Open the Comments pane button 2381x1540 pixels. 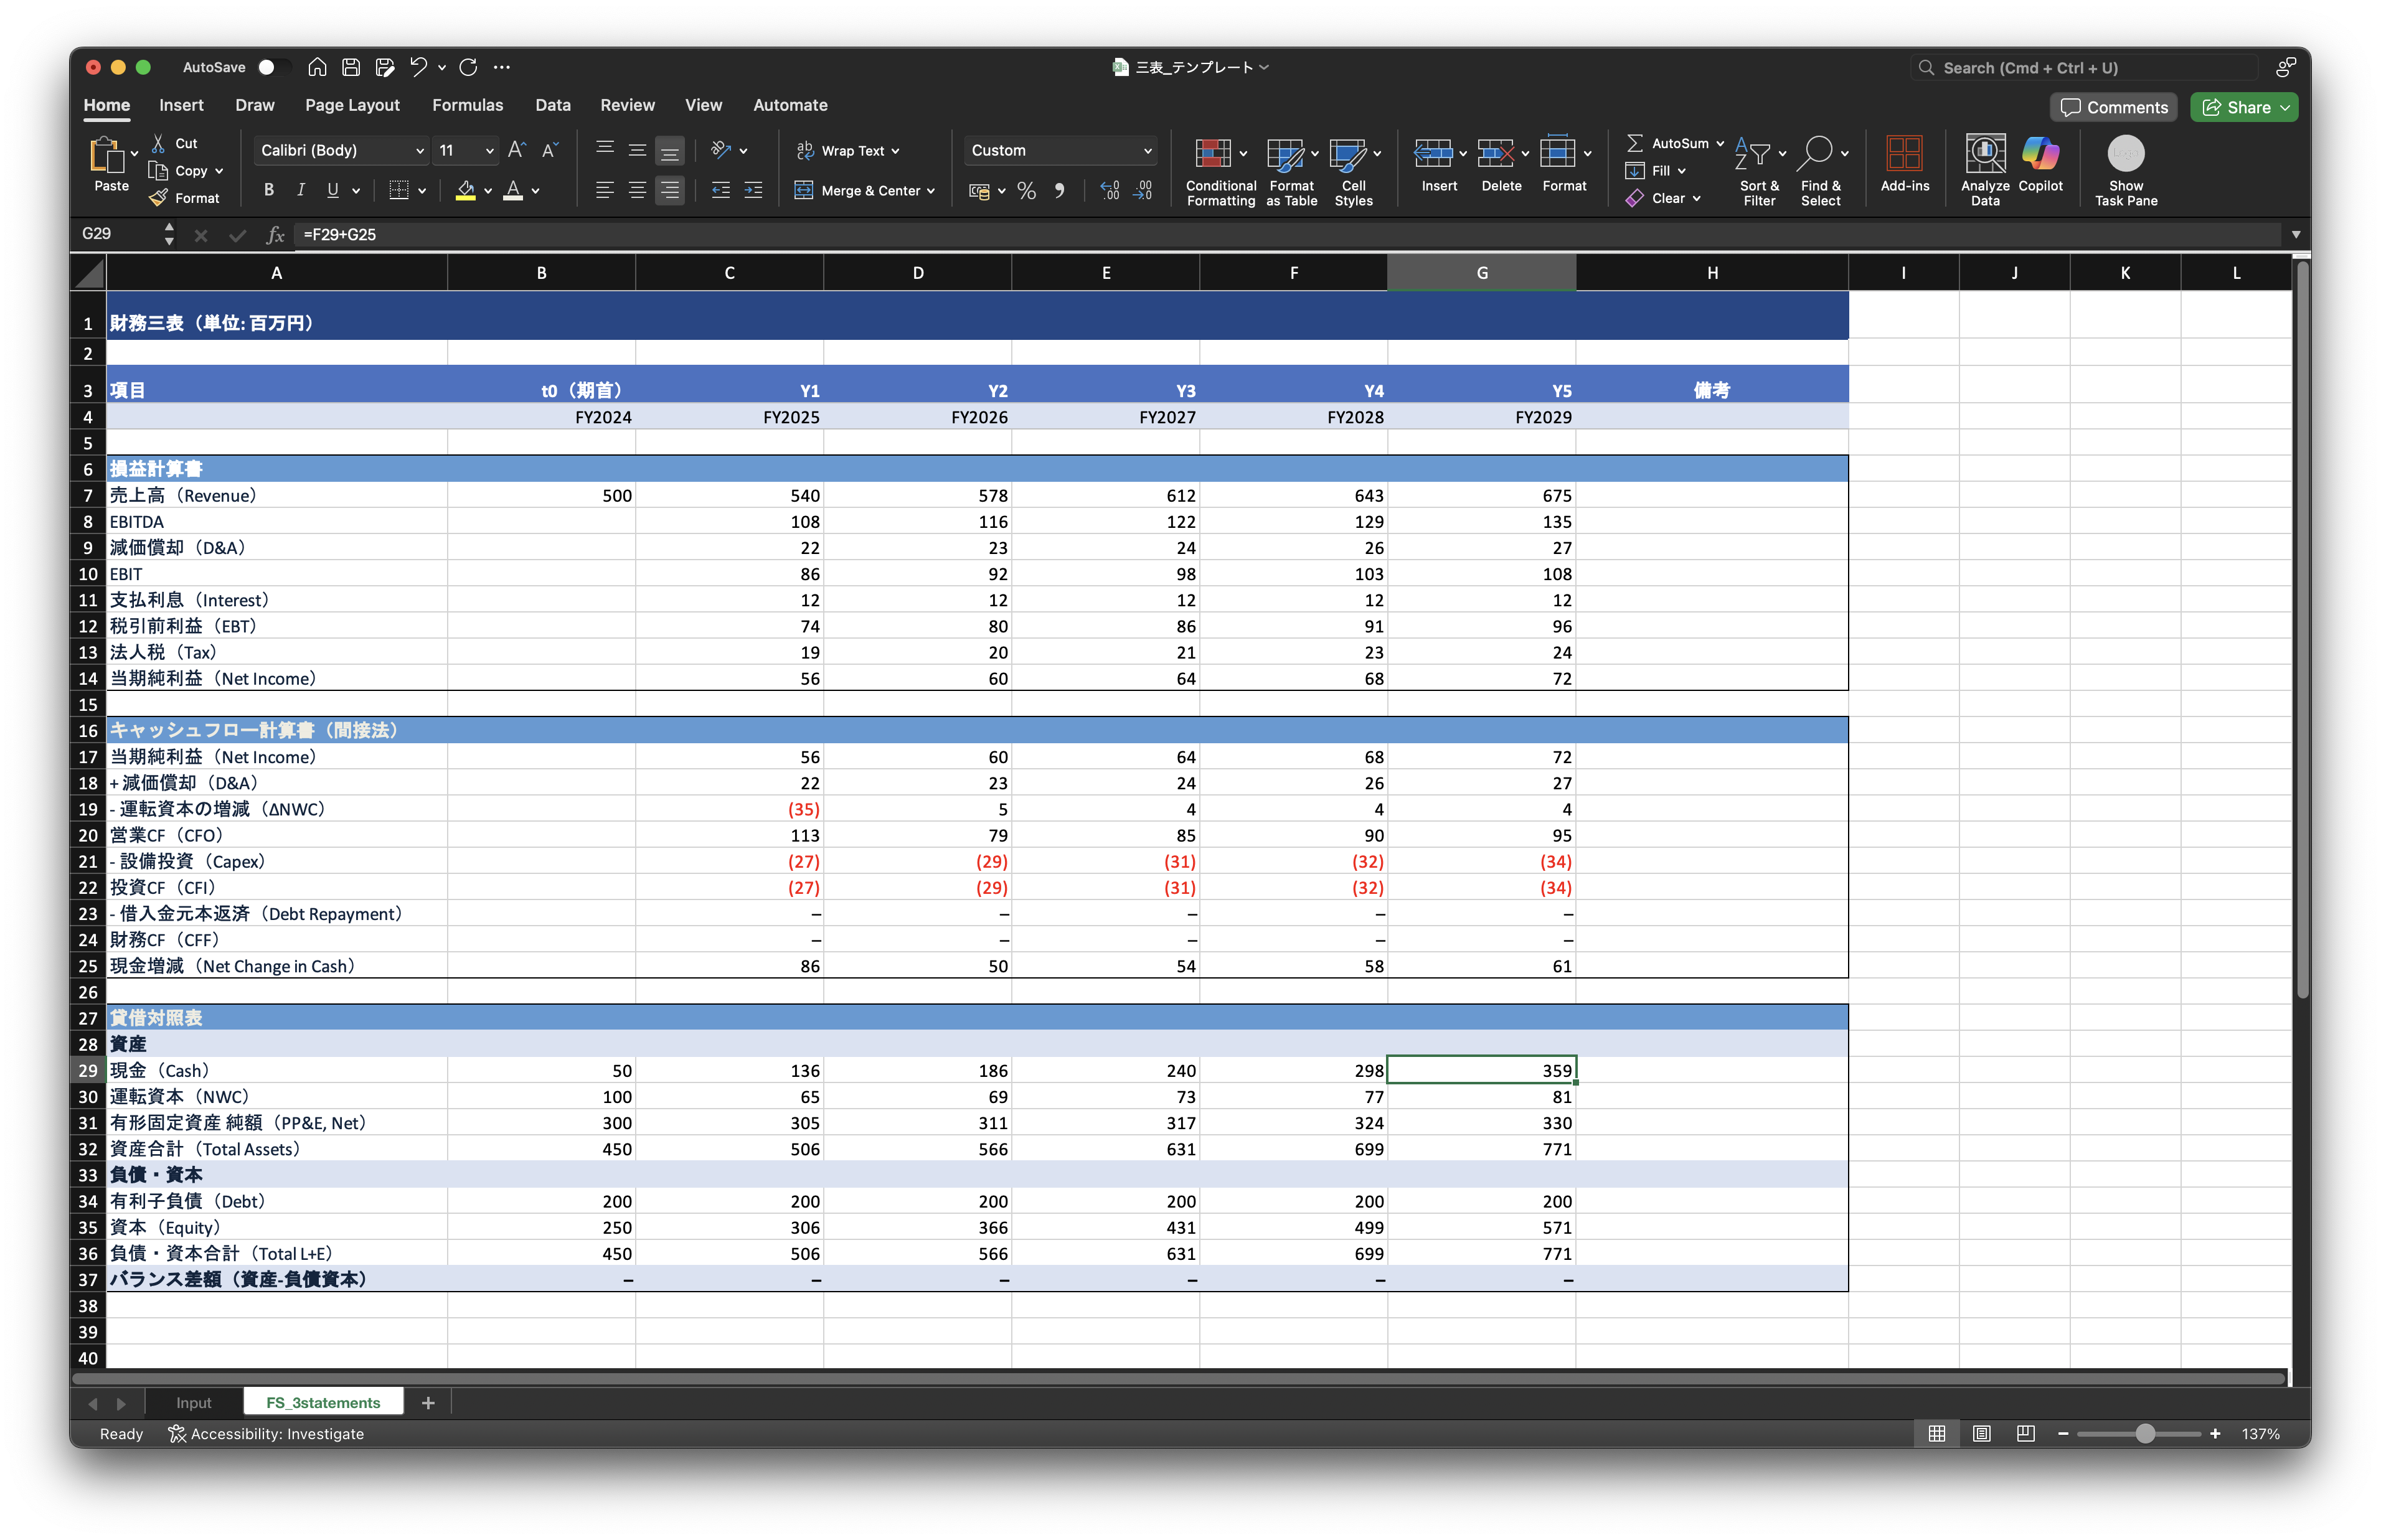tap(2114, 107)
